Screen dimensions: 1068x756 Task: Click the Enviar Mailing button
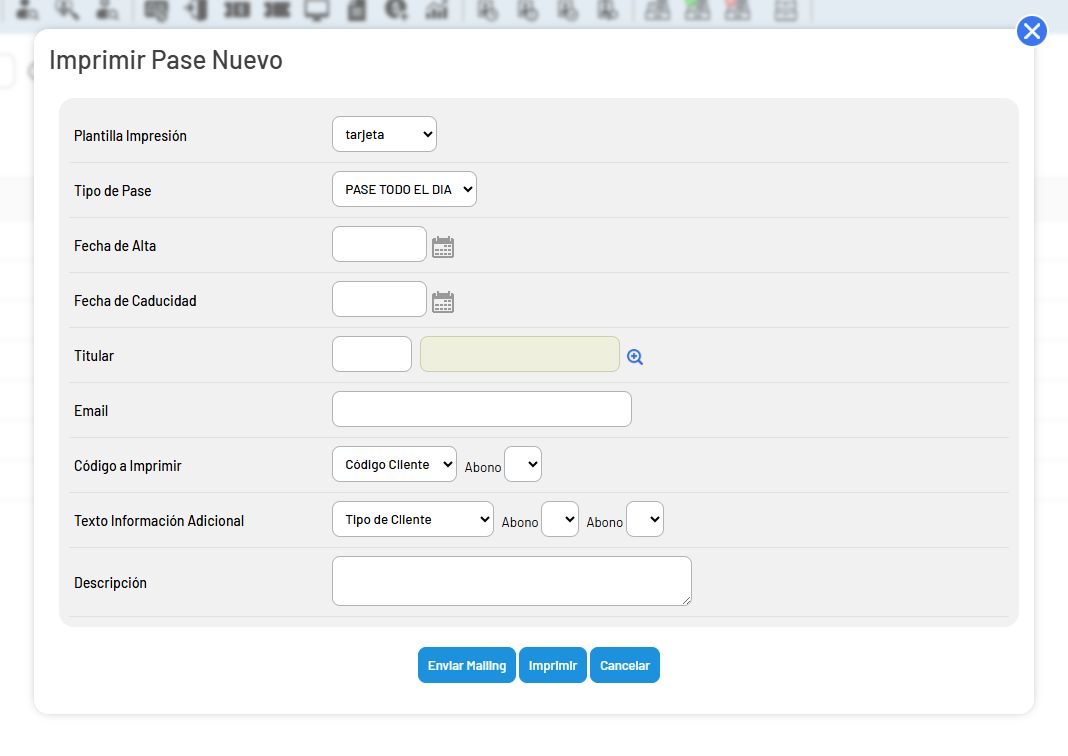pyautogui.click(x=467, y=665)
